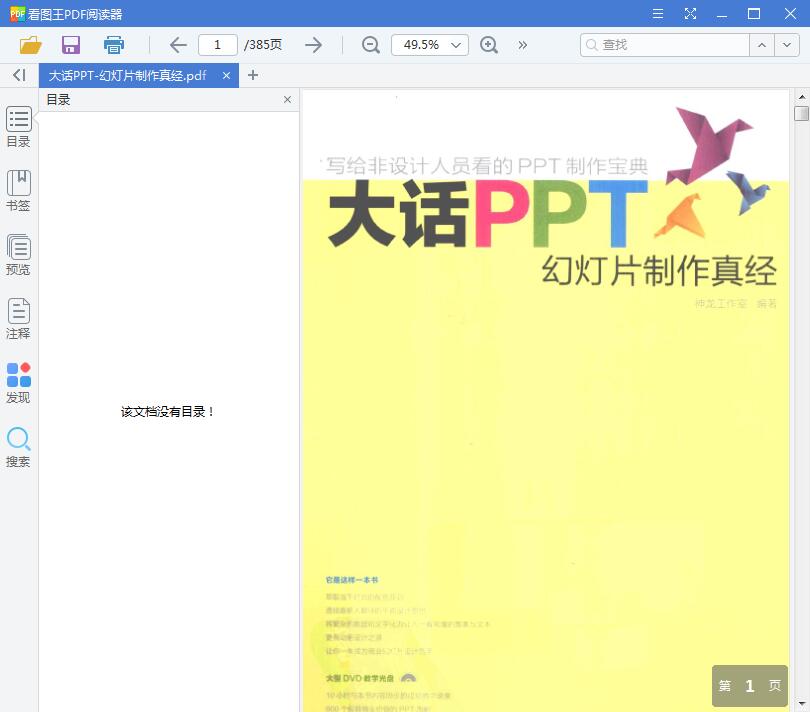Open the hamburger main menu
Screen dimensions: 810x712
pyautogui.click(x=658, y=13)
